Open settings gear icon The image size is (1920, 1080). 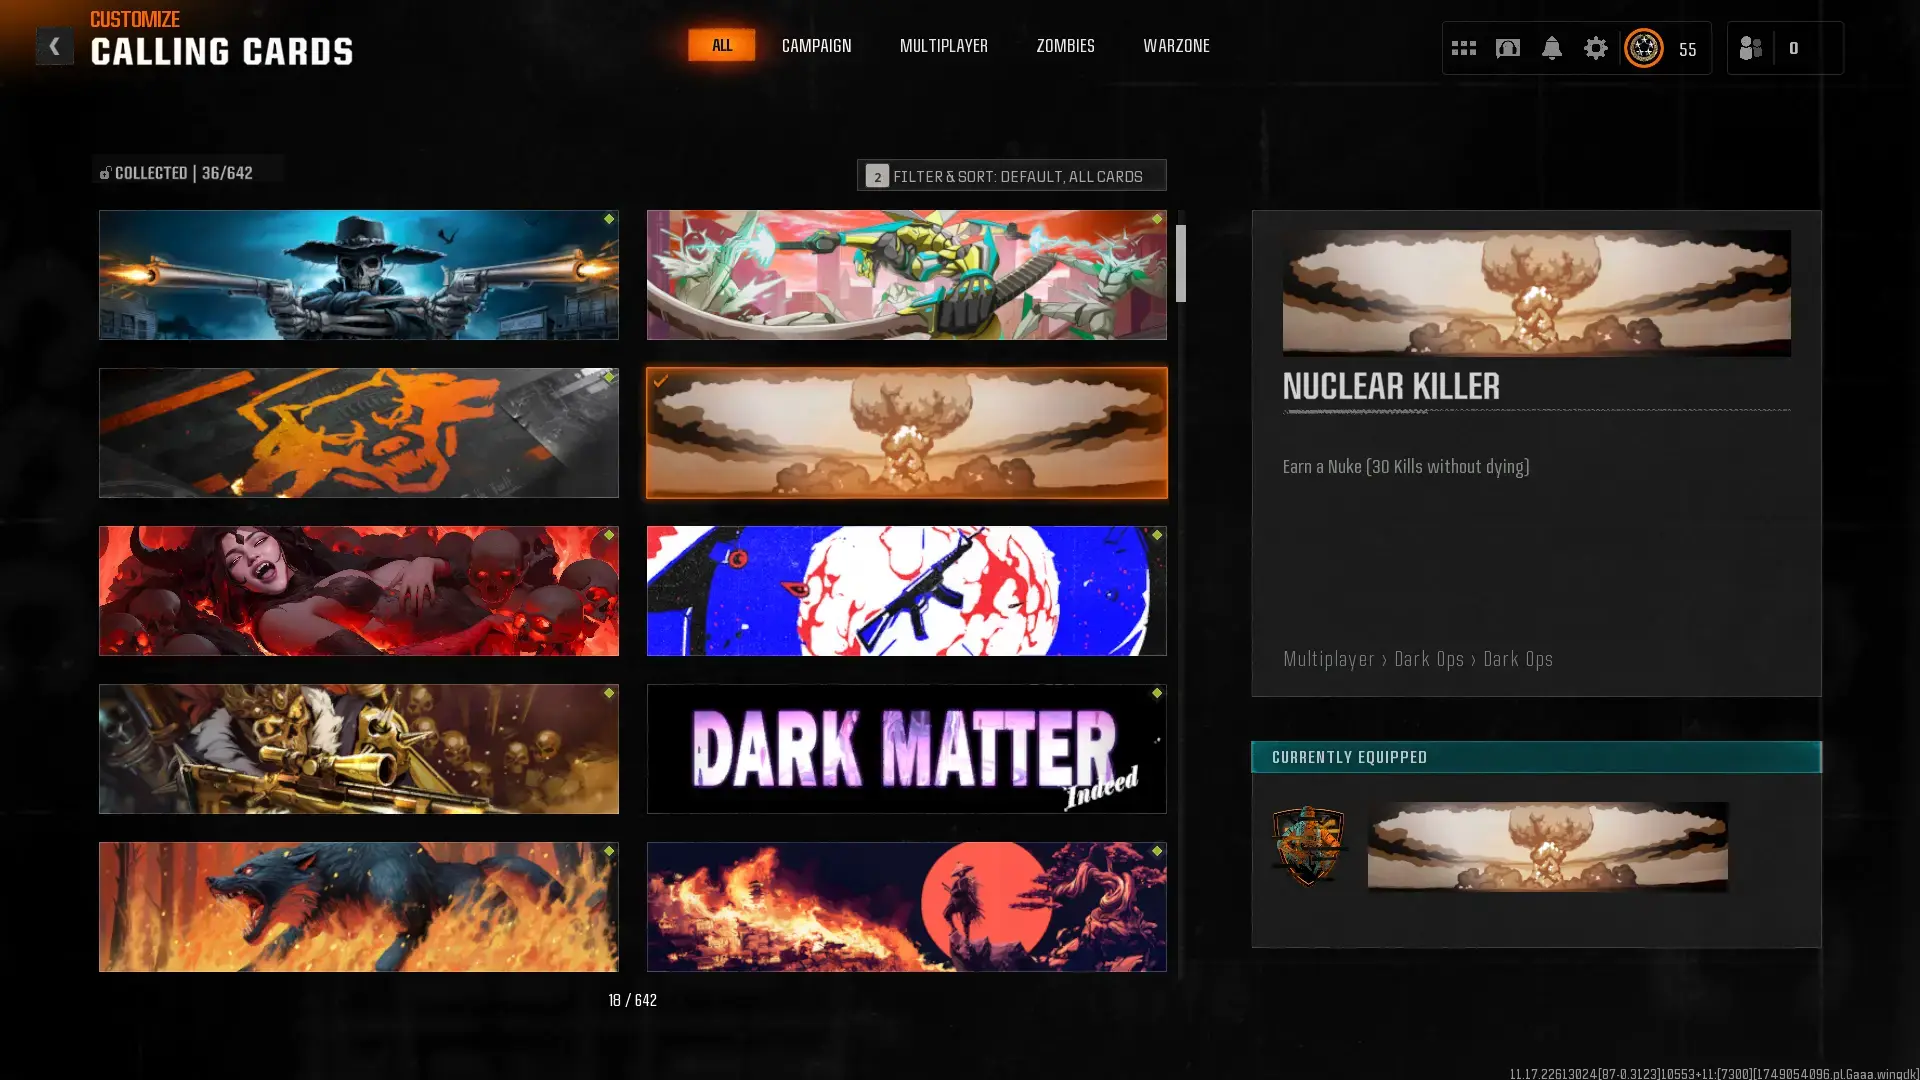click(x=1595, y=48)
